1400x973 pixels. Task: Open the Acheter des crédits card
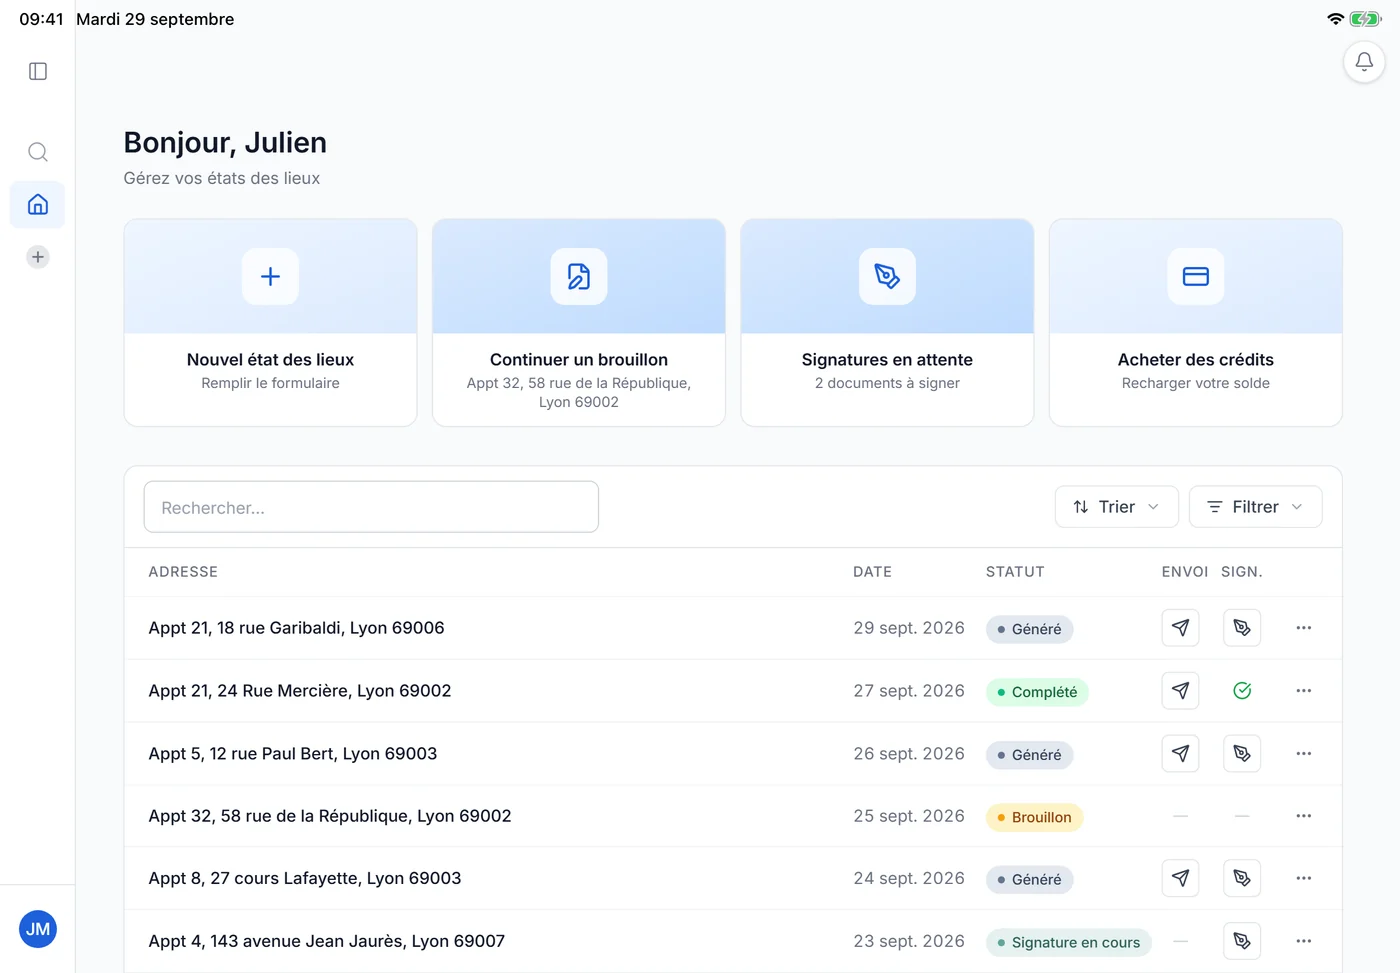click(1196, 323)
